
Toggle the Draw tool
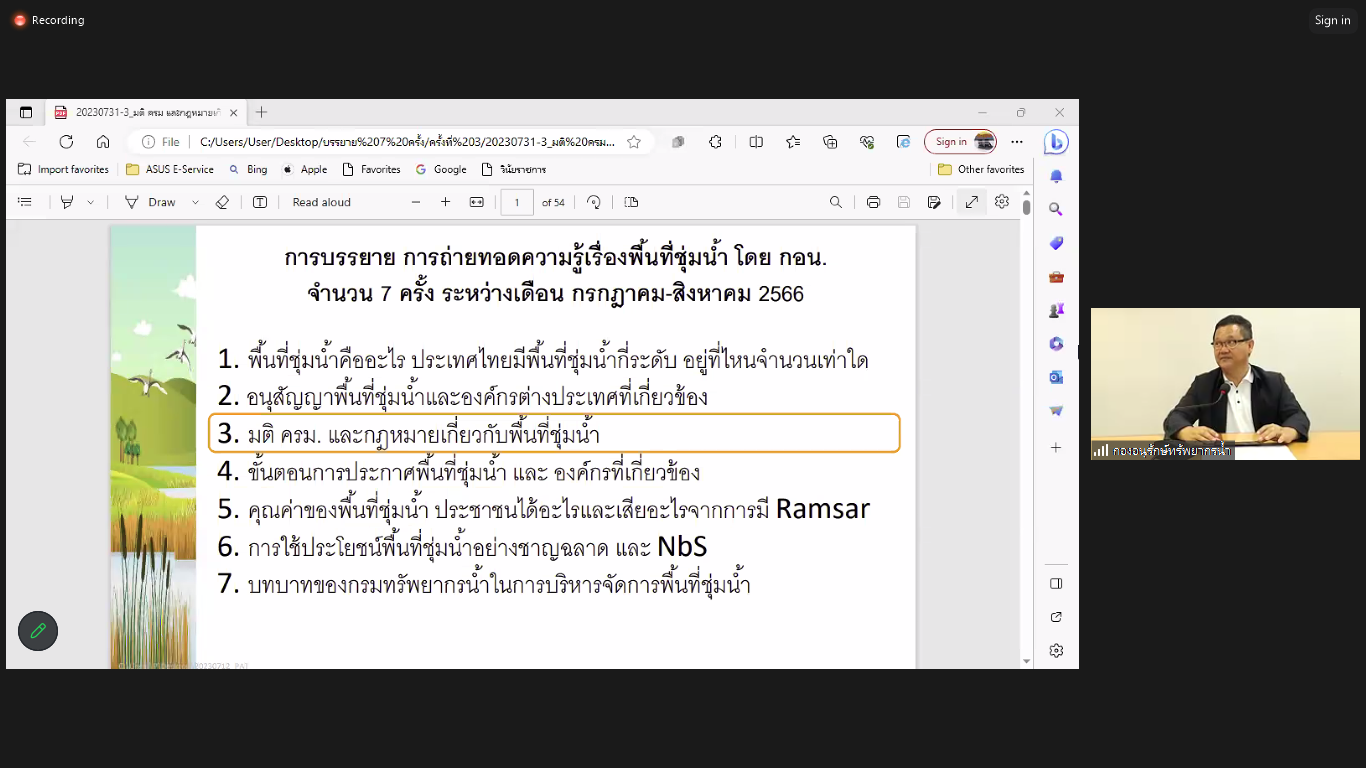point(150,202)
